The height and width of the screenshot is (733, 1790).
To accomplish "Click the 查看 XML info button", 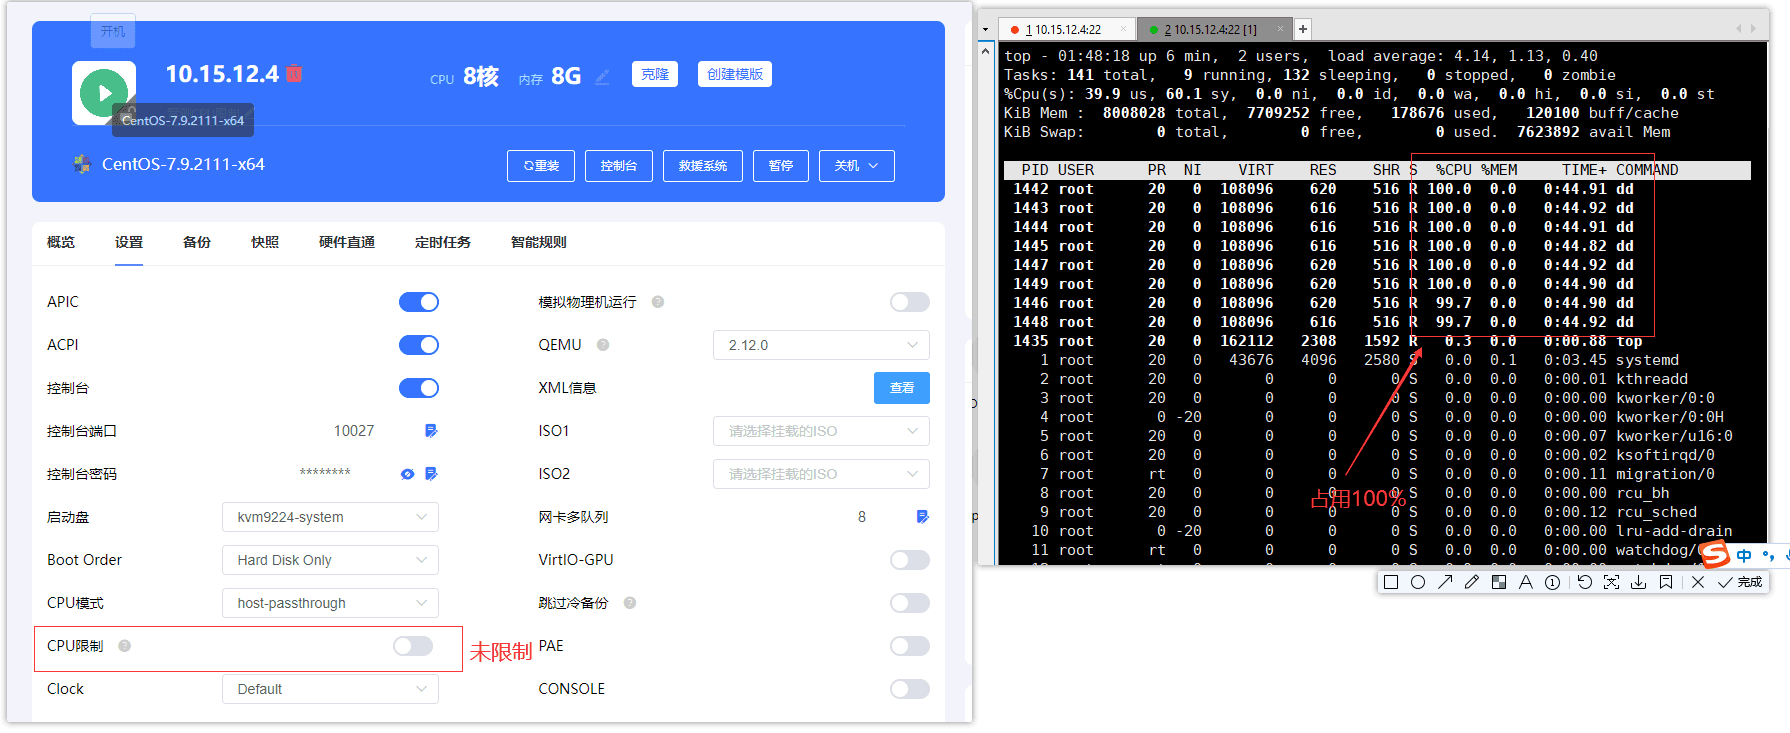I will click(902, 388).
